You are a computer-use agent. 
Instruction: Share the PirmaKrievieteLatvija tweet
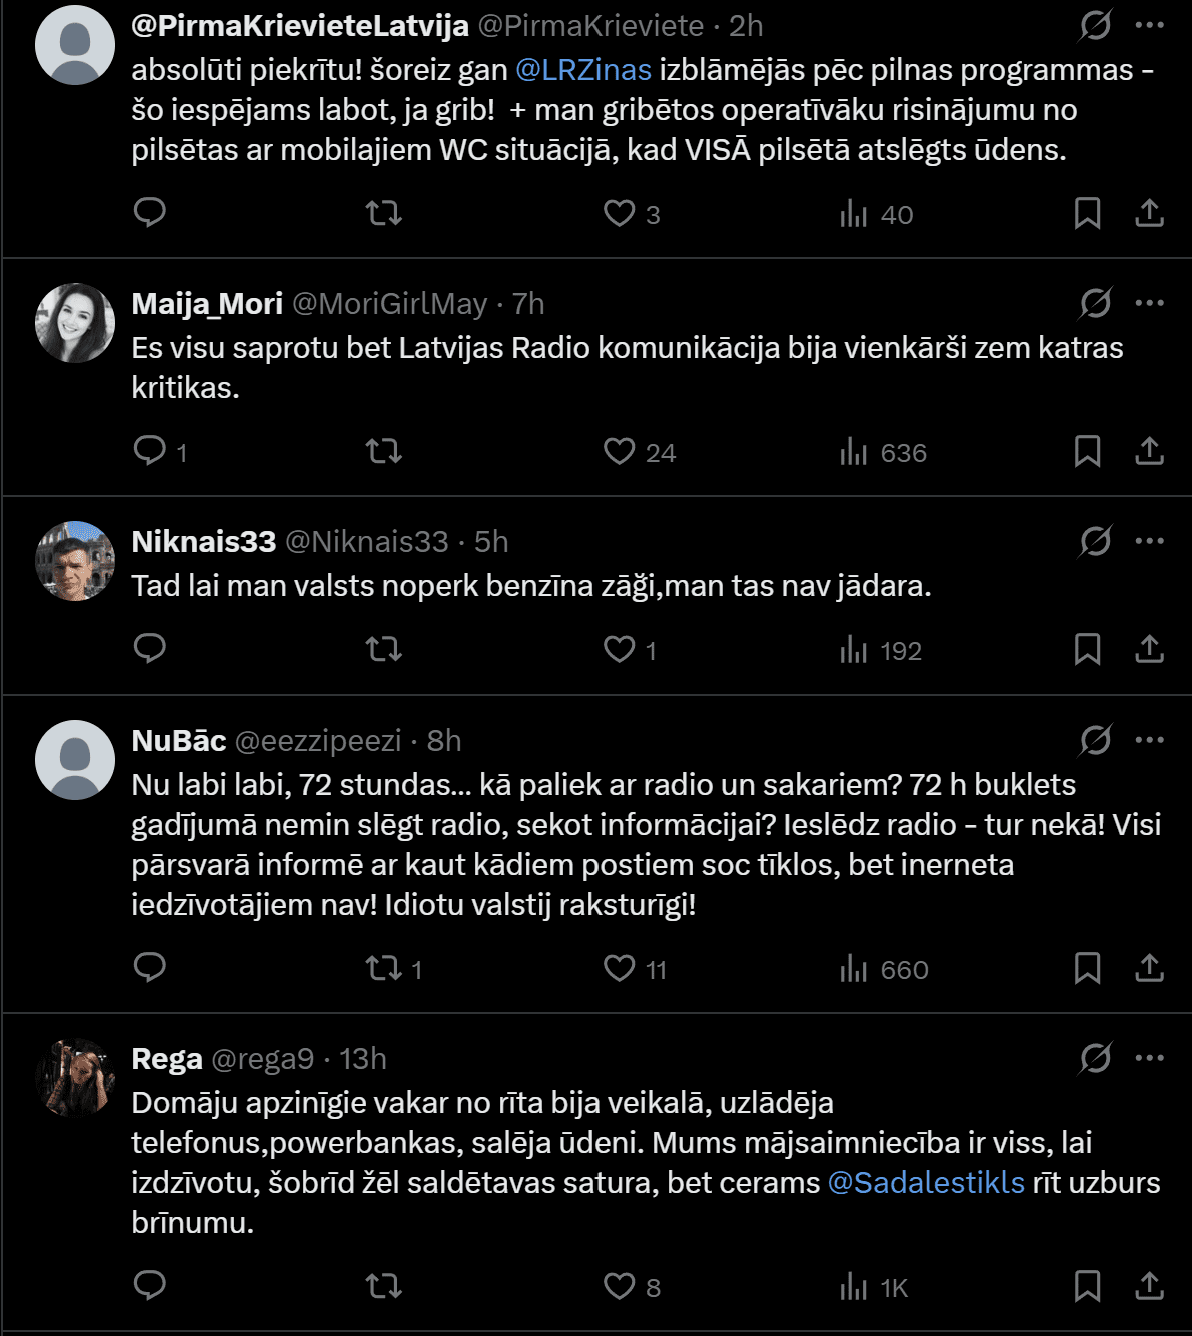point(1149,213)
